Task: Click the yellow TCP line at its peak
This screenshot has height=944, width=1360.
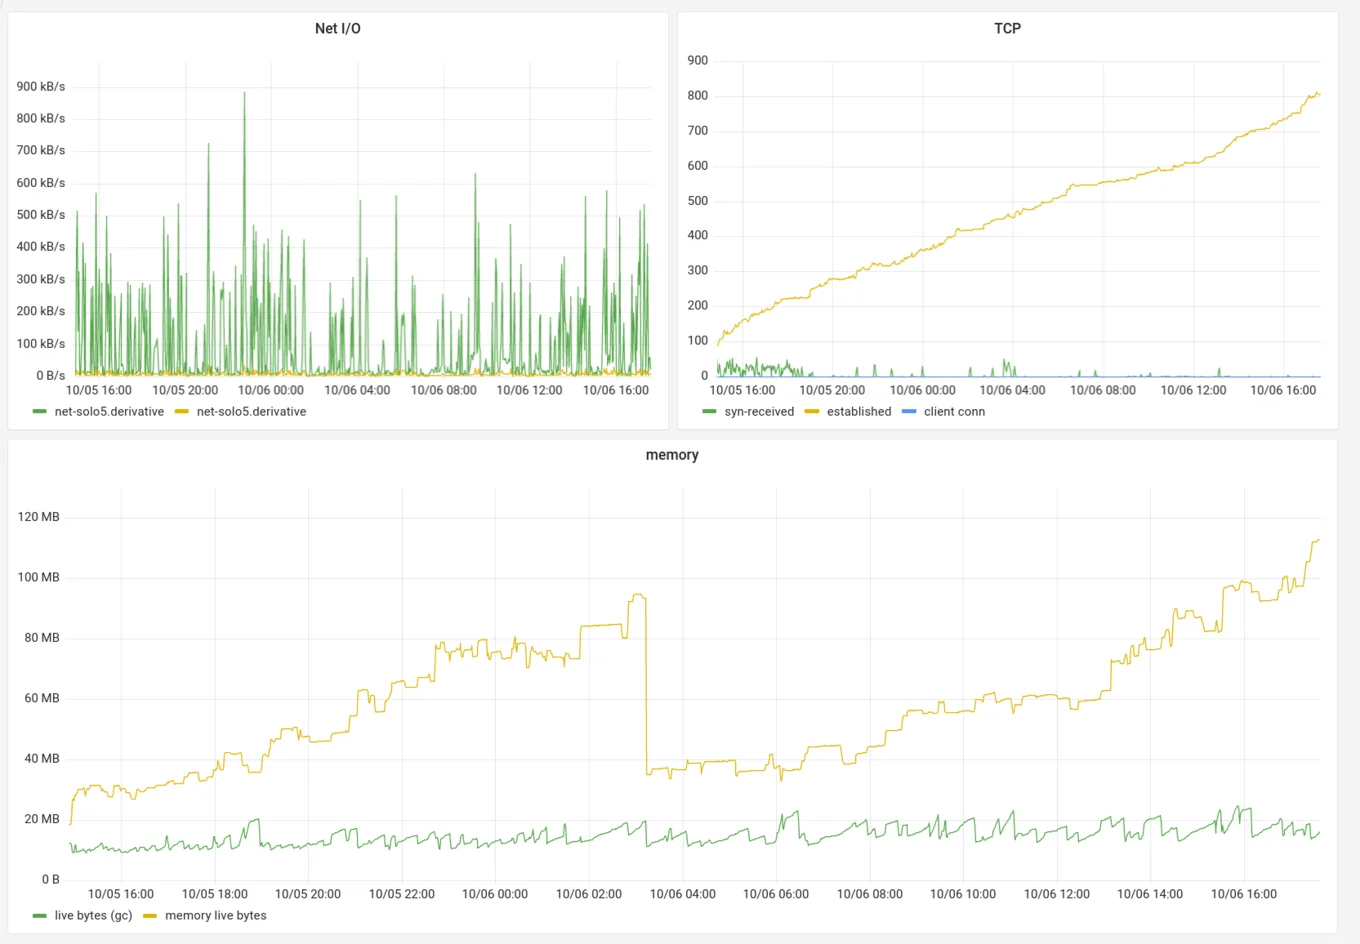Action: pyautogui.click(x=1315, y=92)
